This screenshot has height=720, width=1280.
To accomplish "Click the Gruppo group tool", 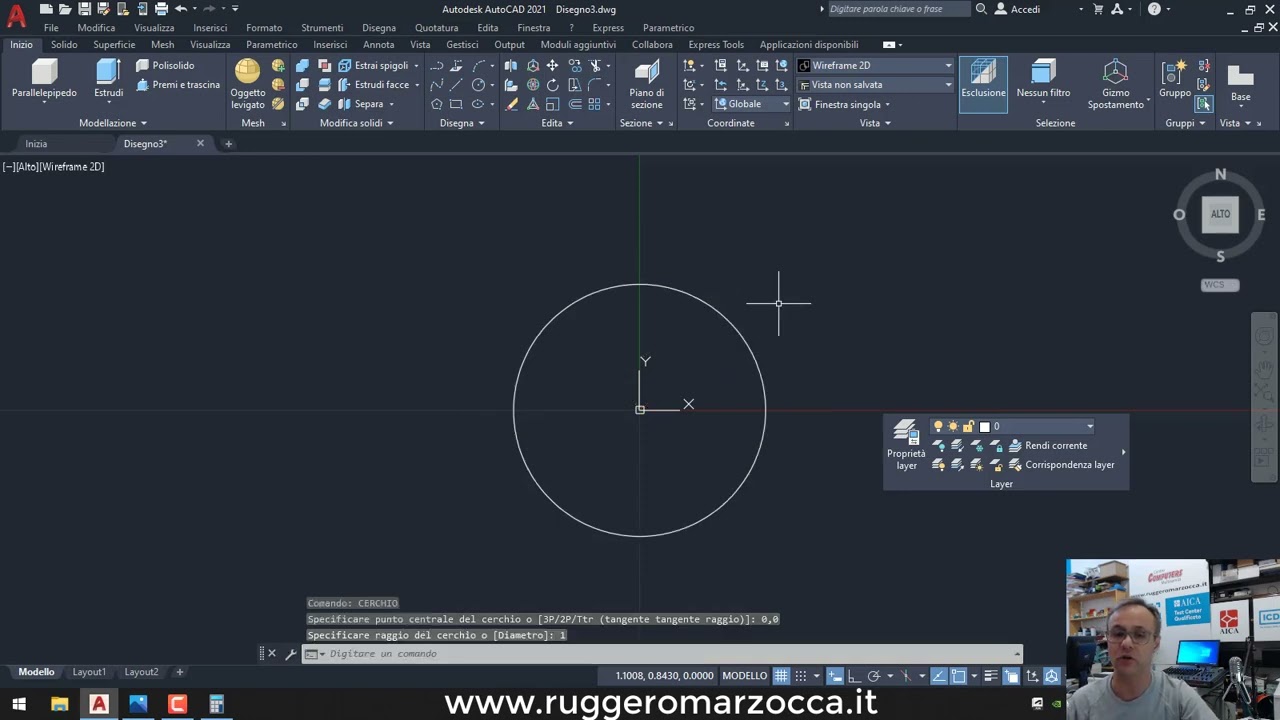I will (1174, 79).
